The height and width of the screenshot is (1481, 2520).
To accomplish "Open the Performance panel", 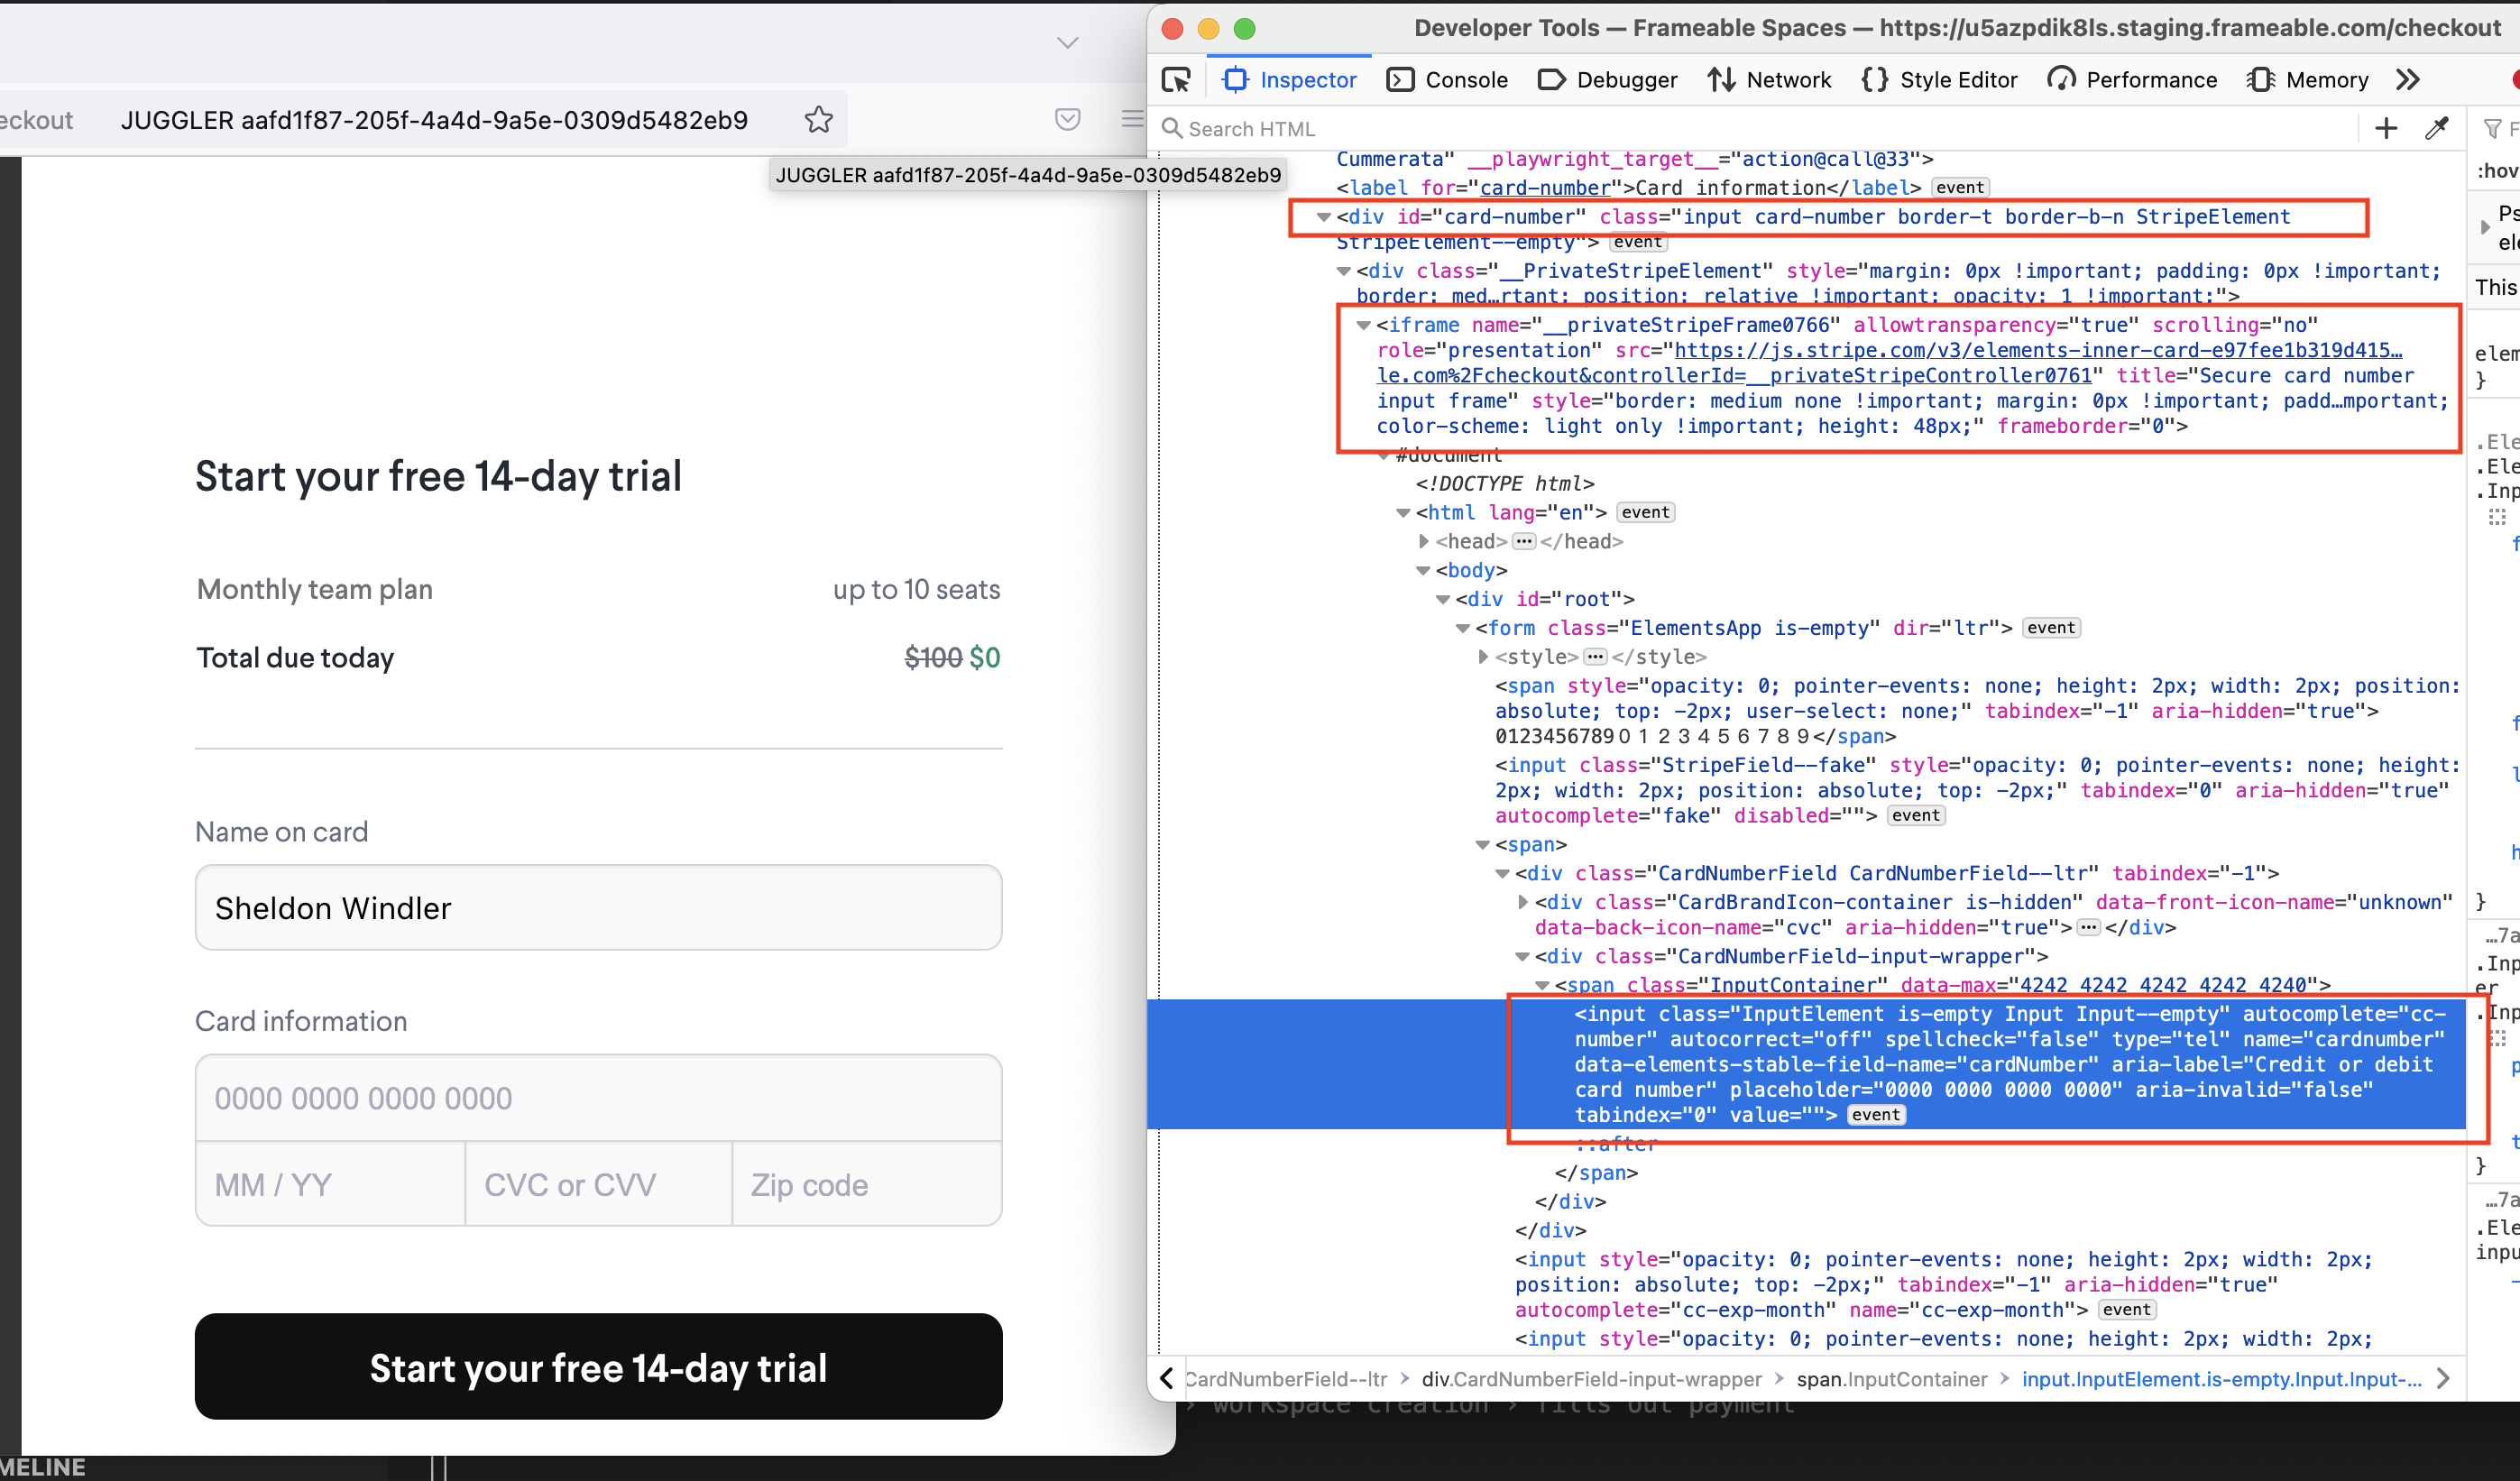I will pos(2131,79).
